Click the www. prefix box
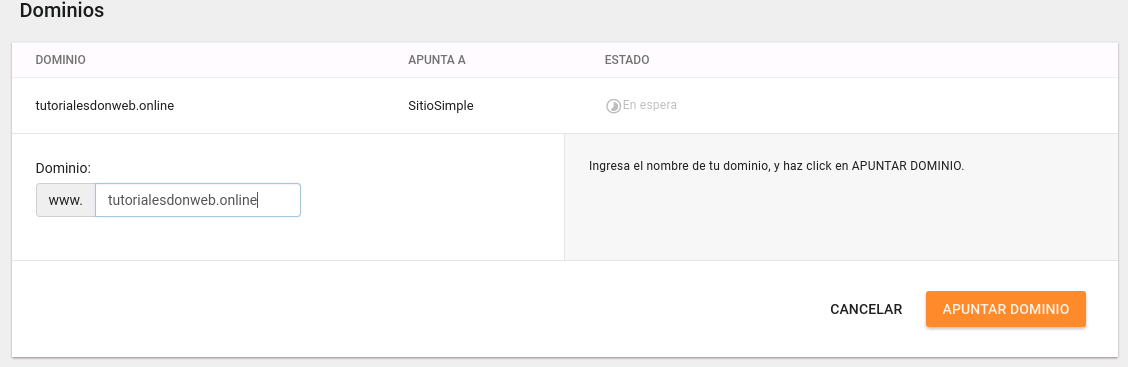This screenshot has width=1128, height=367. [66, 200]
